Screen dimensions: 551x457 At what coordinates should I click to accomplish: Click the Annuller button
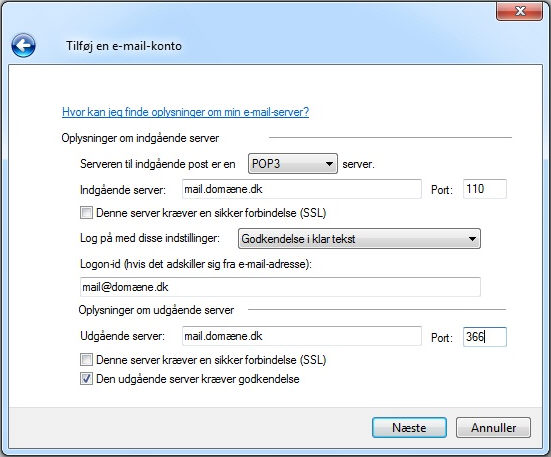click(x=493, y=427)
